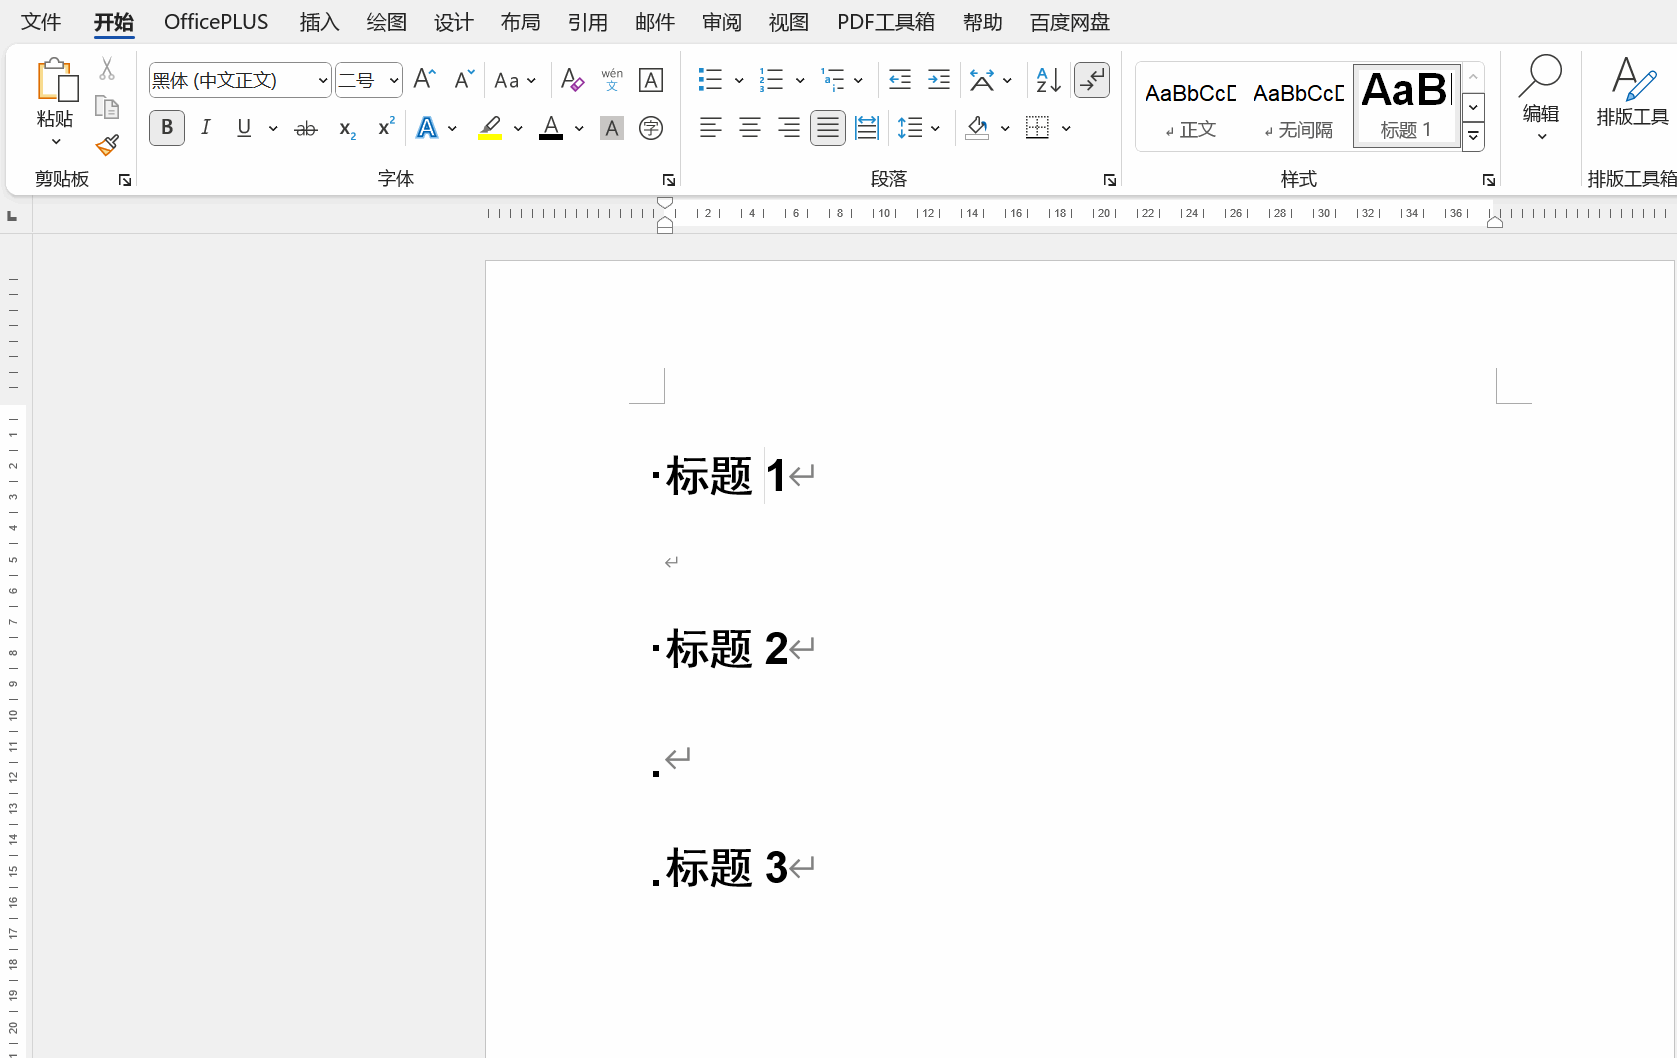Apply the yellow text highlight color
The height and width of the screenshot is (1058, 1677).
490,128
